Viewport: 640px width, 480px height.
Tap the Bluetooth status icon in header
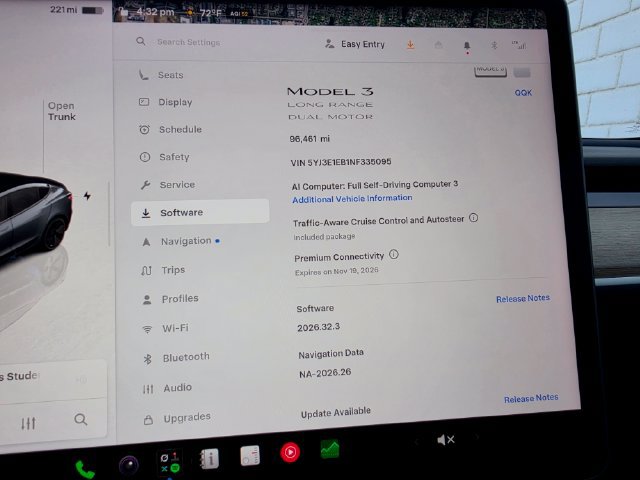[494, 45]
